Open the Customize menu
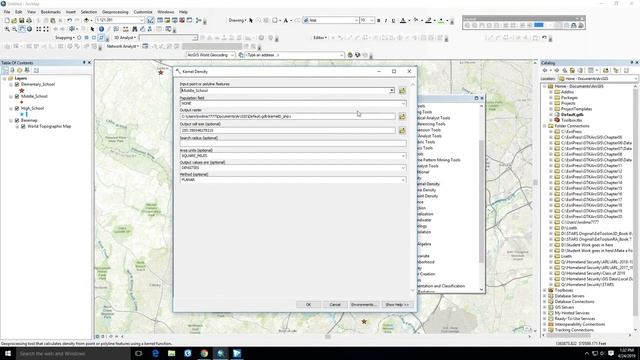This screenshot has width=640, height=360. pos(143,12)
